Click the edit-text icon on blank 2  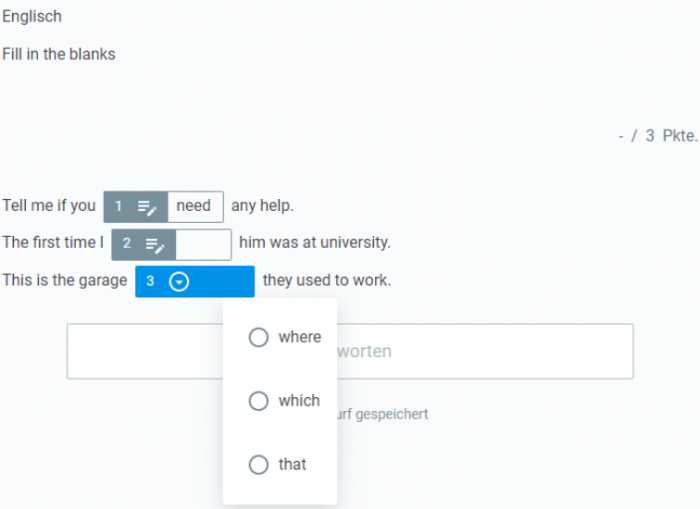(155, 245)
